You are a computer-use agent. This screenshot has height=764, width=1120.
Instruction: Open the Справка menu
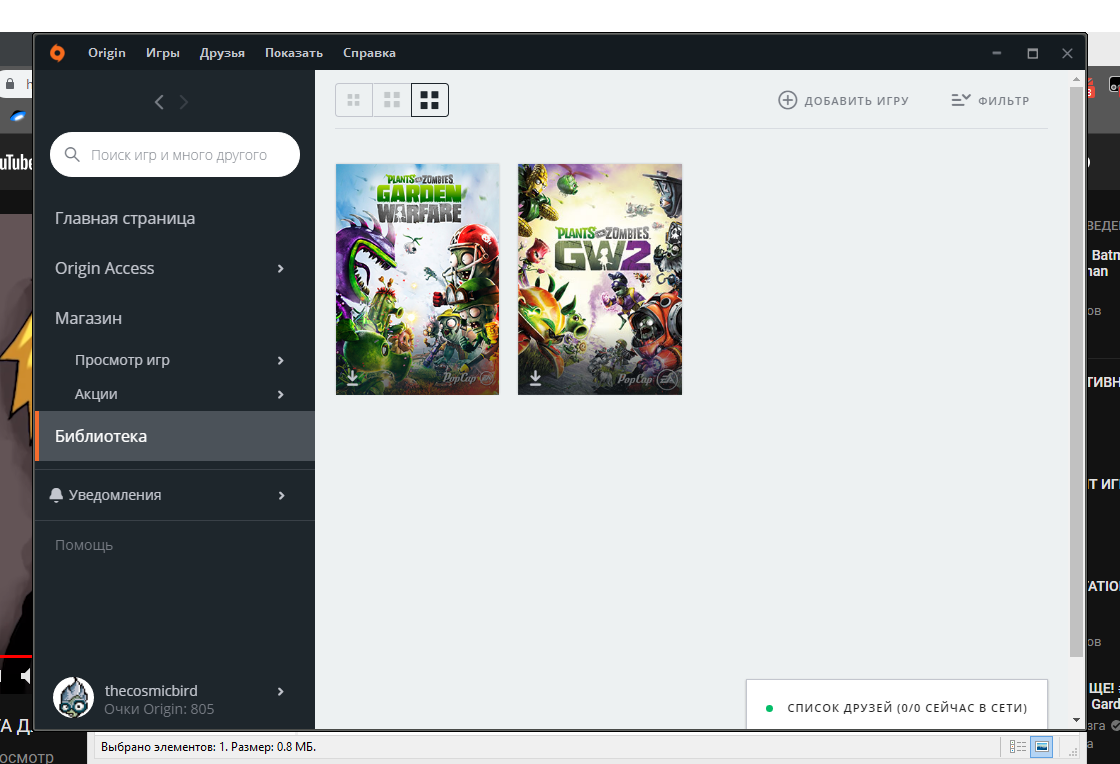(369, 53)
